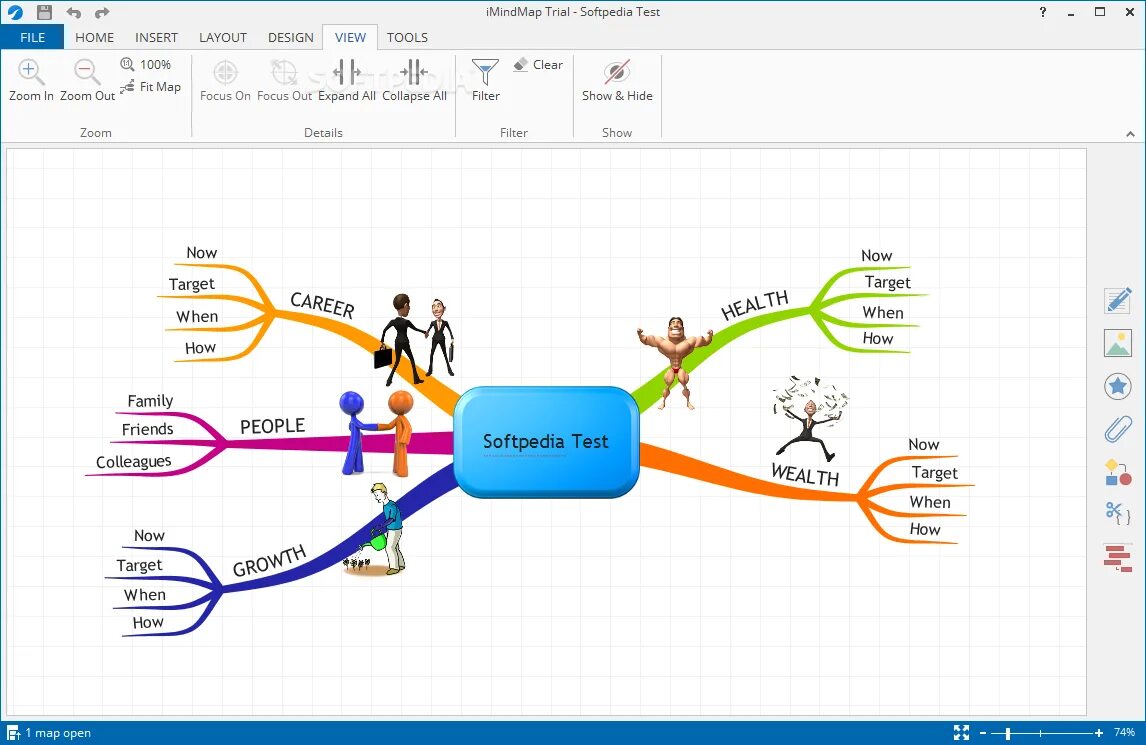Open the red outline bars panel
The image size is (1146, 745).
[1117, 558]
